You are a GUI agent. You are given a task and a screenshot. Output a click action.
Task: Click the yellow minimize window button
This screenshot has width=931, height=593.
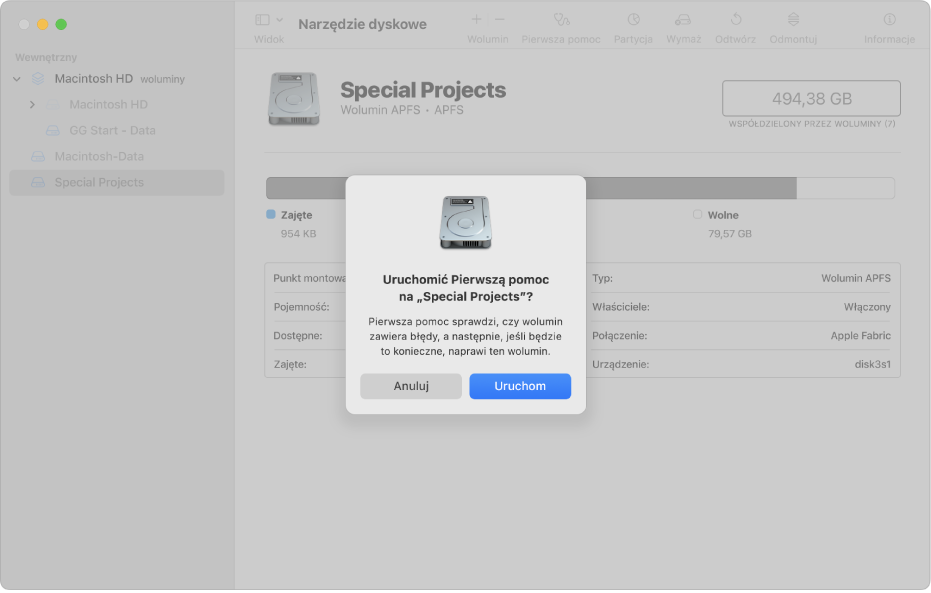pyautogui.click(x=43, y=24)
